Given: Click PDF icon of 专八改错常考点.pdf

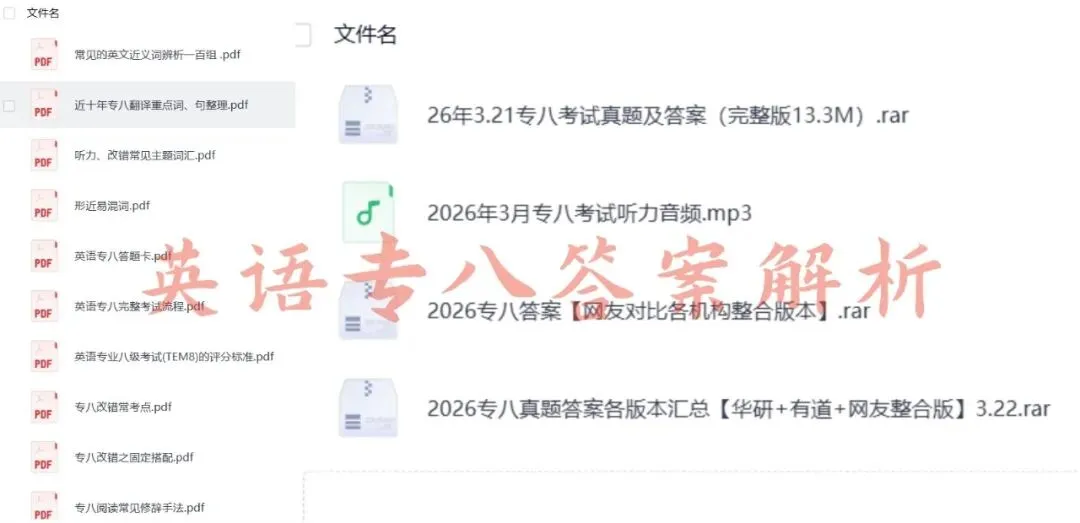Looking at the screenshot, I should pos(44,407).
